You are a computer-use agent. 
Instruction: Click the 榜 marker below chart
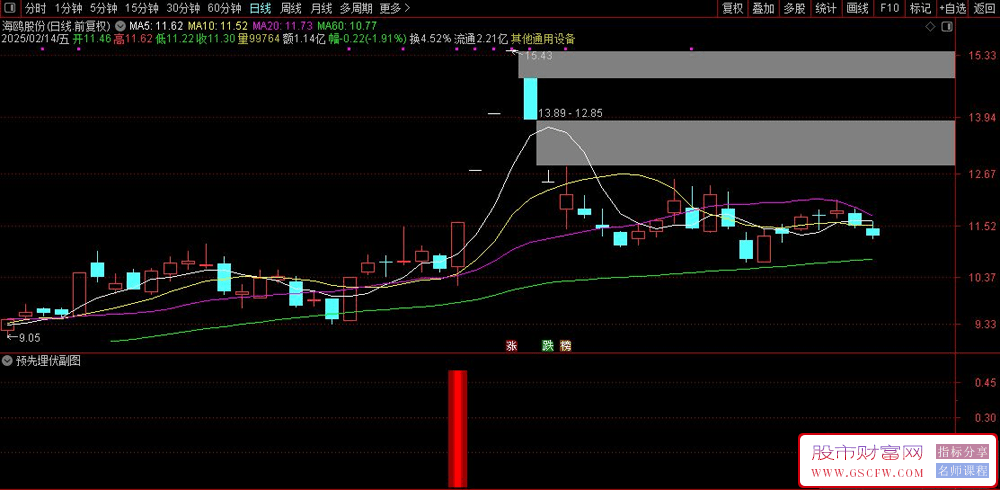pyautogui.click(x=565, y=346)
